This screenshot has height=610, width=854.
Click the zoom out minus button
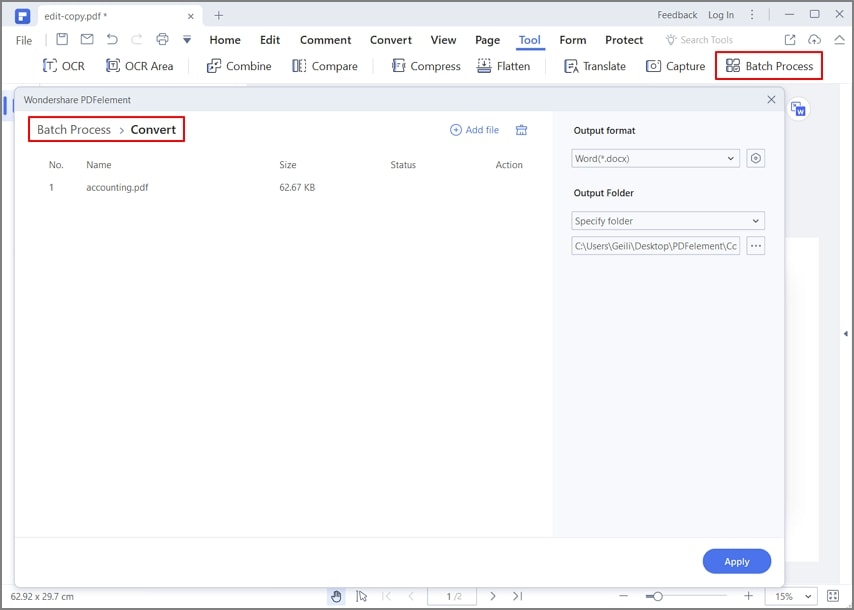click(x=624, y=596)
